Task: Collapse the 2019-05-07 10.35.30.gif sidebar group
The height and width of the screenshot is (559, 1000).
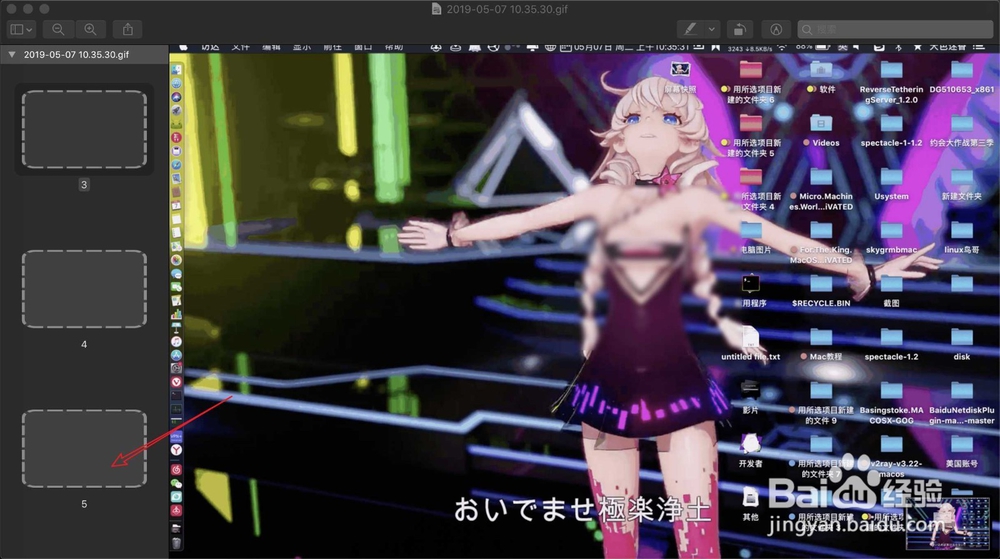Action: tap(11, 55)
